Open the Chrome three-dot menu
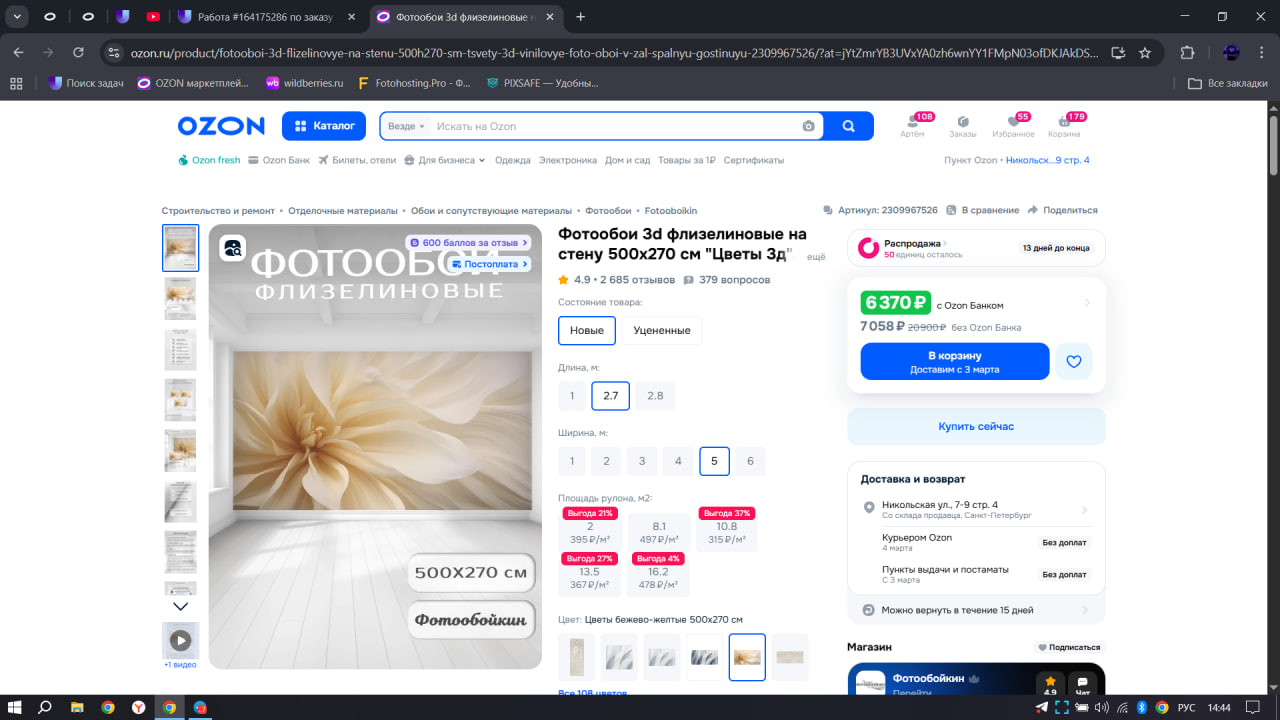Screen dimensions: 1280x720 [x=1260, y=53]
